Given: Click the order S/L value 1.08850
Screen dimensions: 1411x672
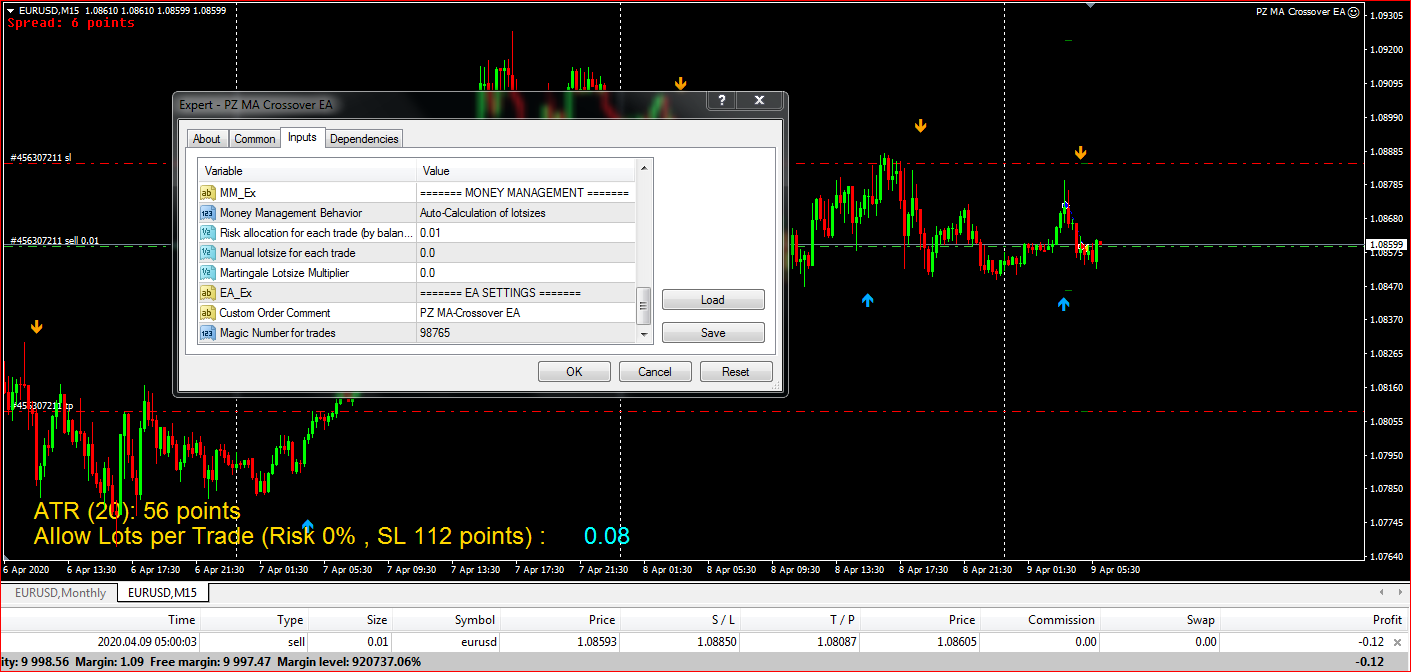Looking at the screenshot, I should click(716, 642).
